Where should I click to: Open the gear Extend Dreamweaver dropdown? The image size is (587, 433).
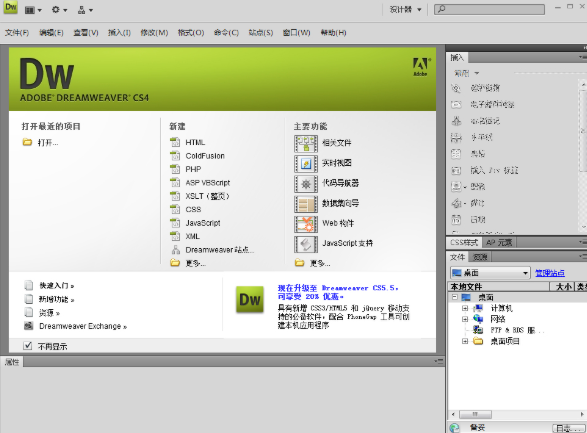pyautogui.click(x=59, y=10)
